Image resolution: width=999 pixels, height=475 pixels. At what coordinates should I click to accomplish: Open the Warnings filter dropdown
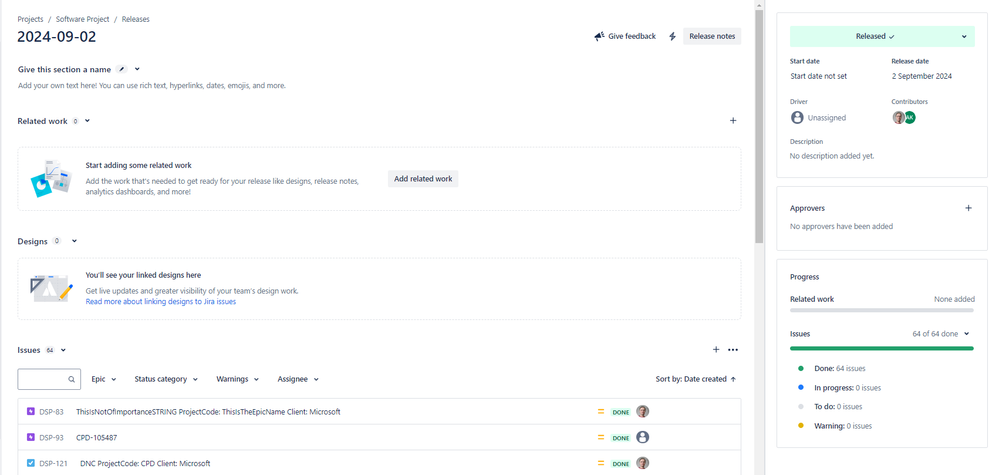click(238, 379)
